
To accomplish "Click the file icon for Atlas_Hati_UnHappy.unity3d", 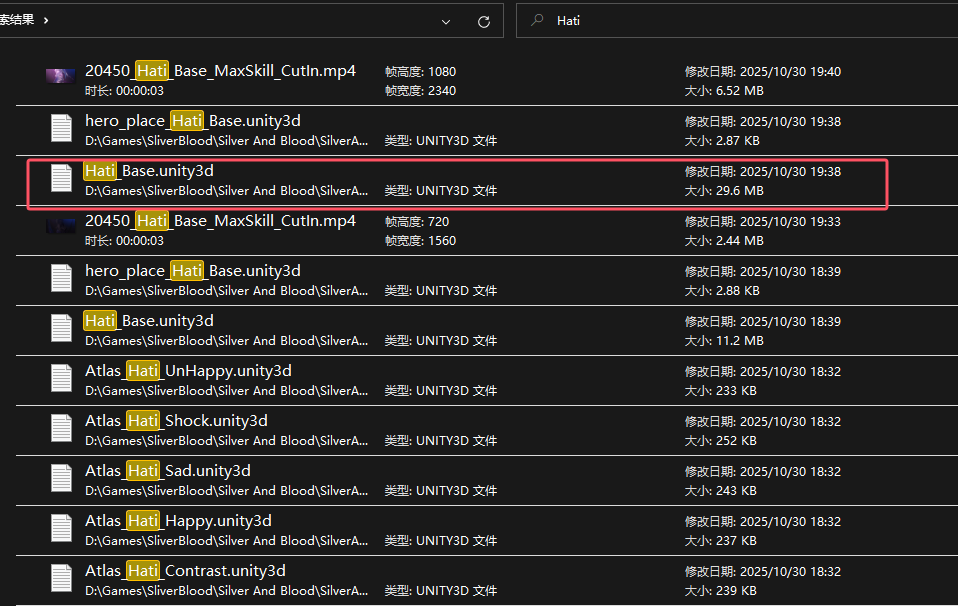I will 62,379.
